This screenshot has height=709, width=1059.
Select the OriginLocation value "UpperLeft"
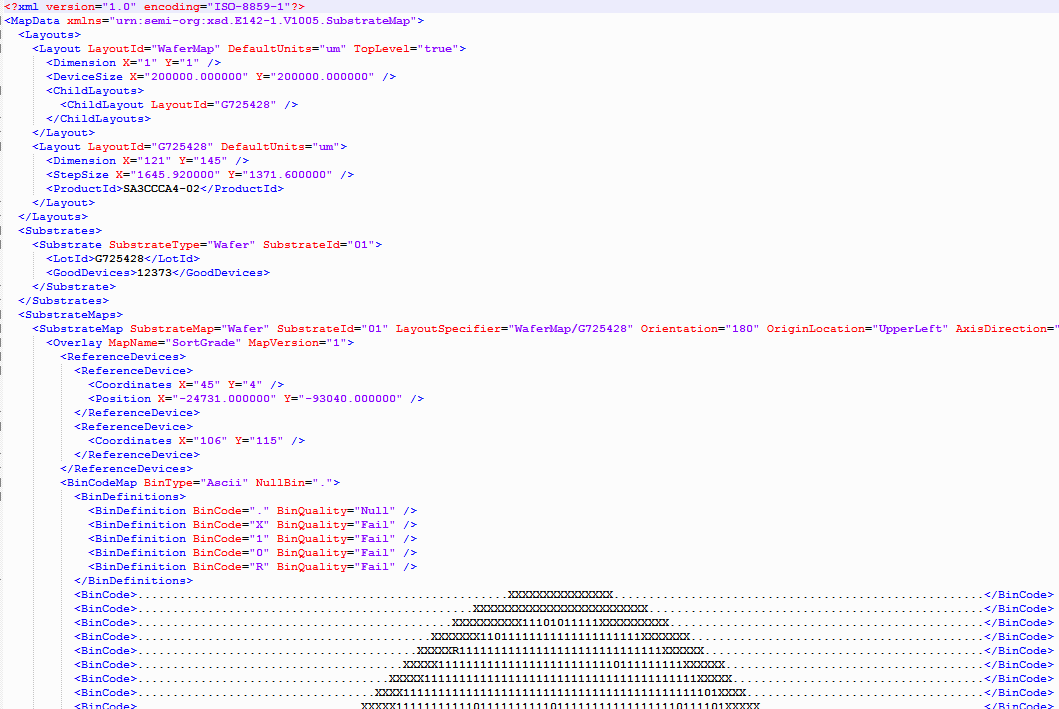tap(910, 329)
